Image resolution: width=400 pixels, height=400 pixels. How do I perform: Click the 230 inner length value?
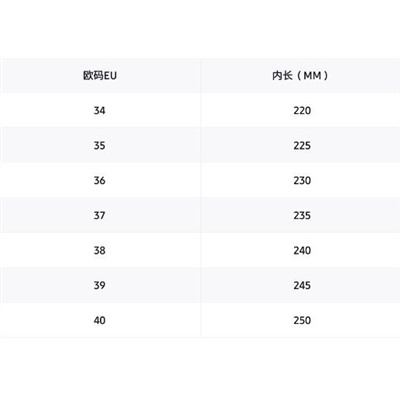click(x=302, y=180)
